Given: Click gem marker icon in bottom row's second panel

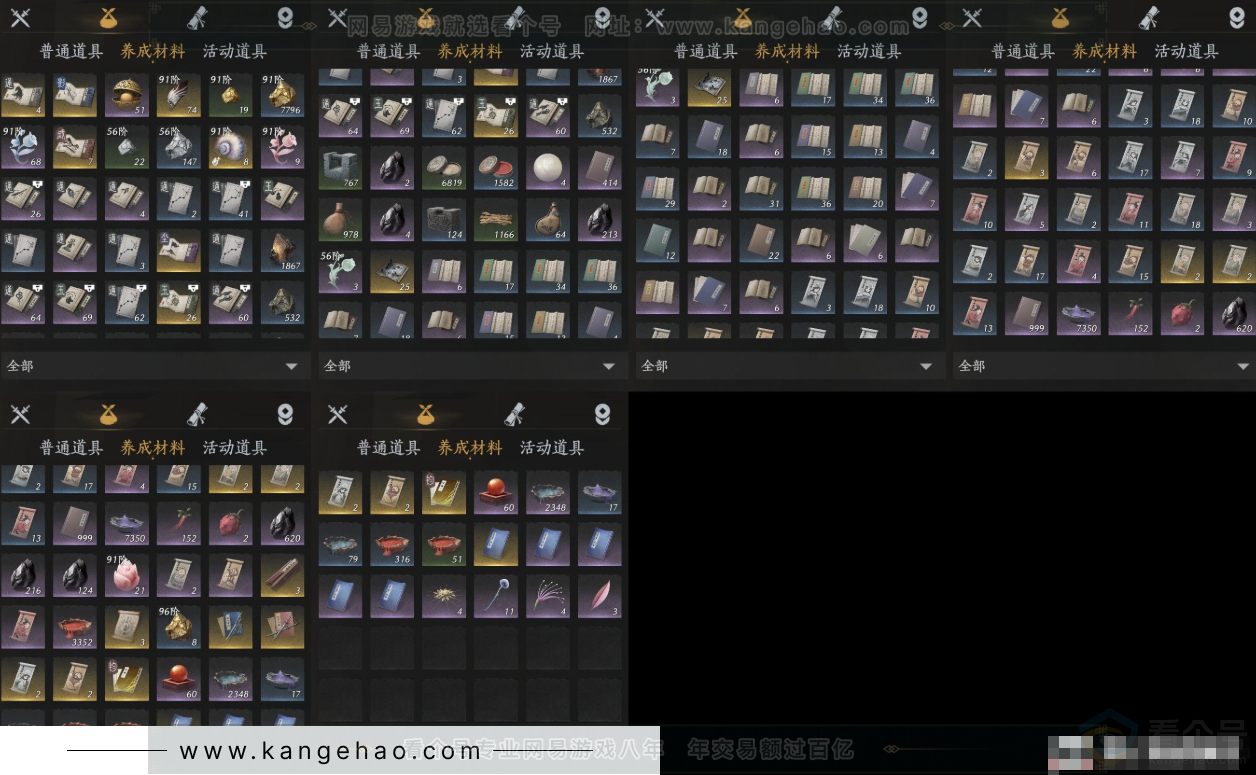Looking at the screenshot, I should 602,414.
